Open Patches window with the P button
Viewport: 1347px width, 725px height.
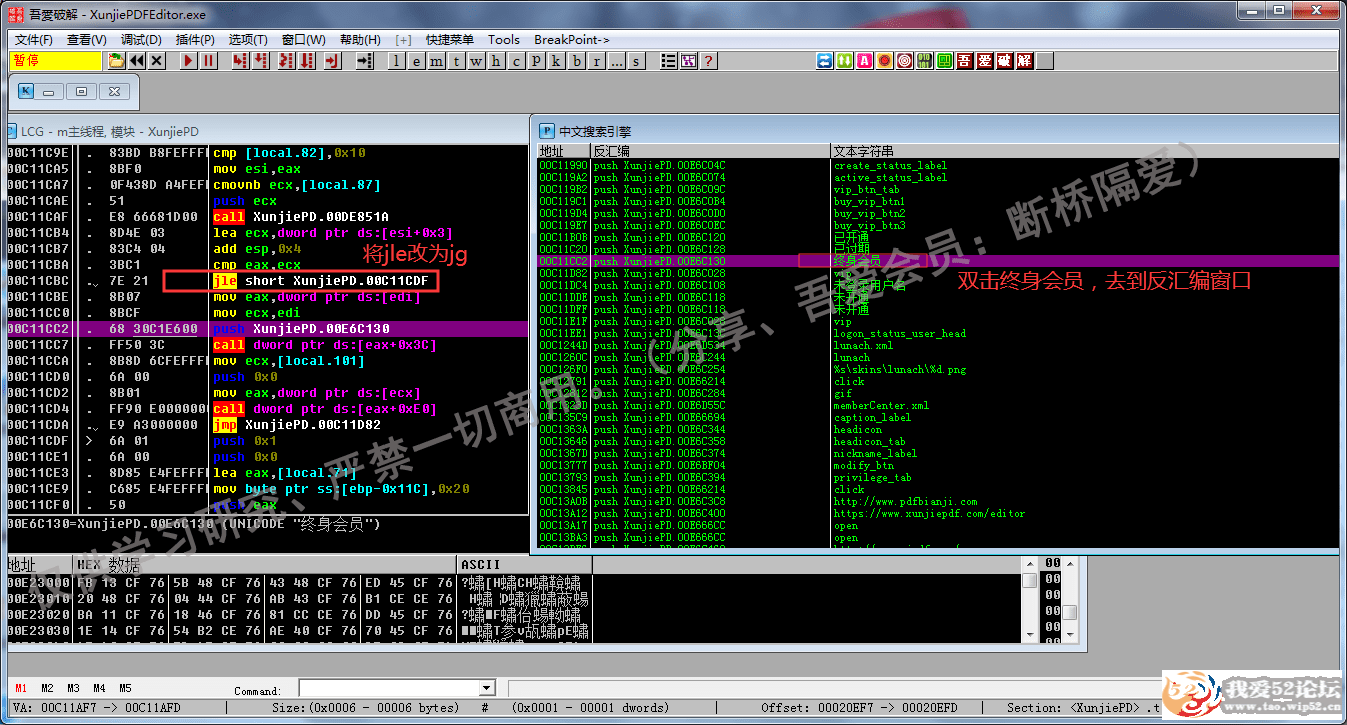537,61
